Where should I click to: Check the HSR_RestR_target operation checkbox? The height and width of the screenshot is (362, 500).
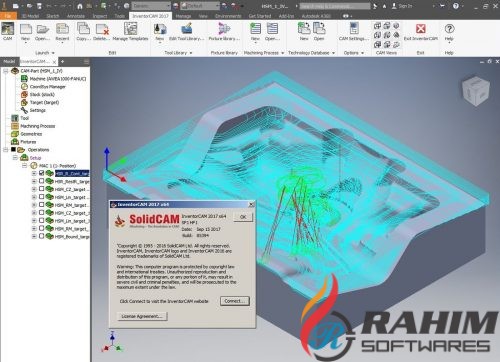point(42,181)
